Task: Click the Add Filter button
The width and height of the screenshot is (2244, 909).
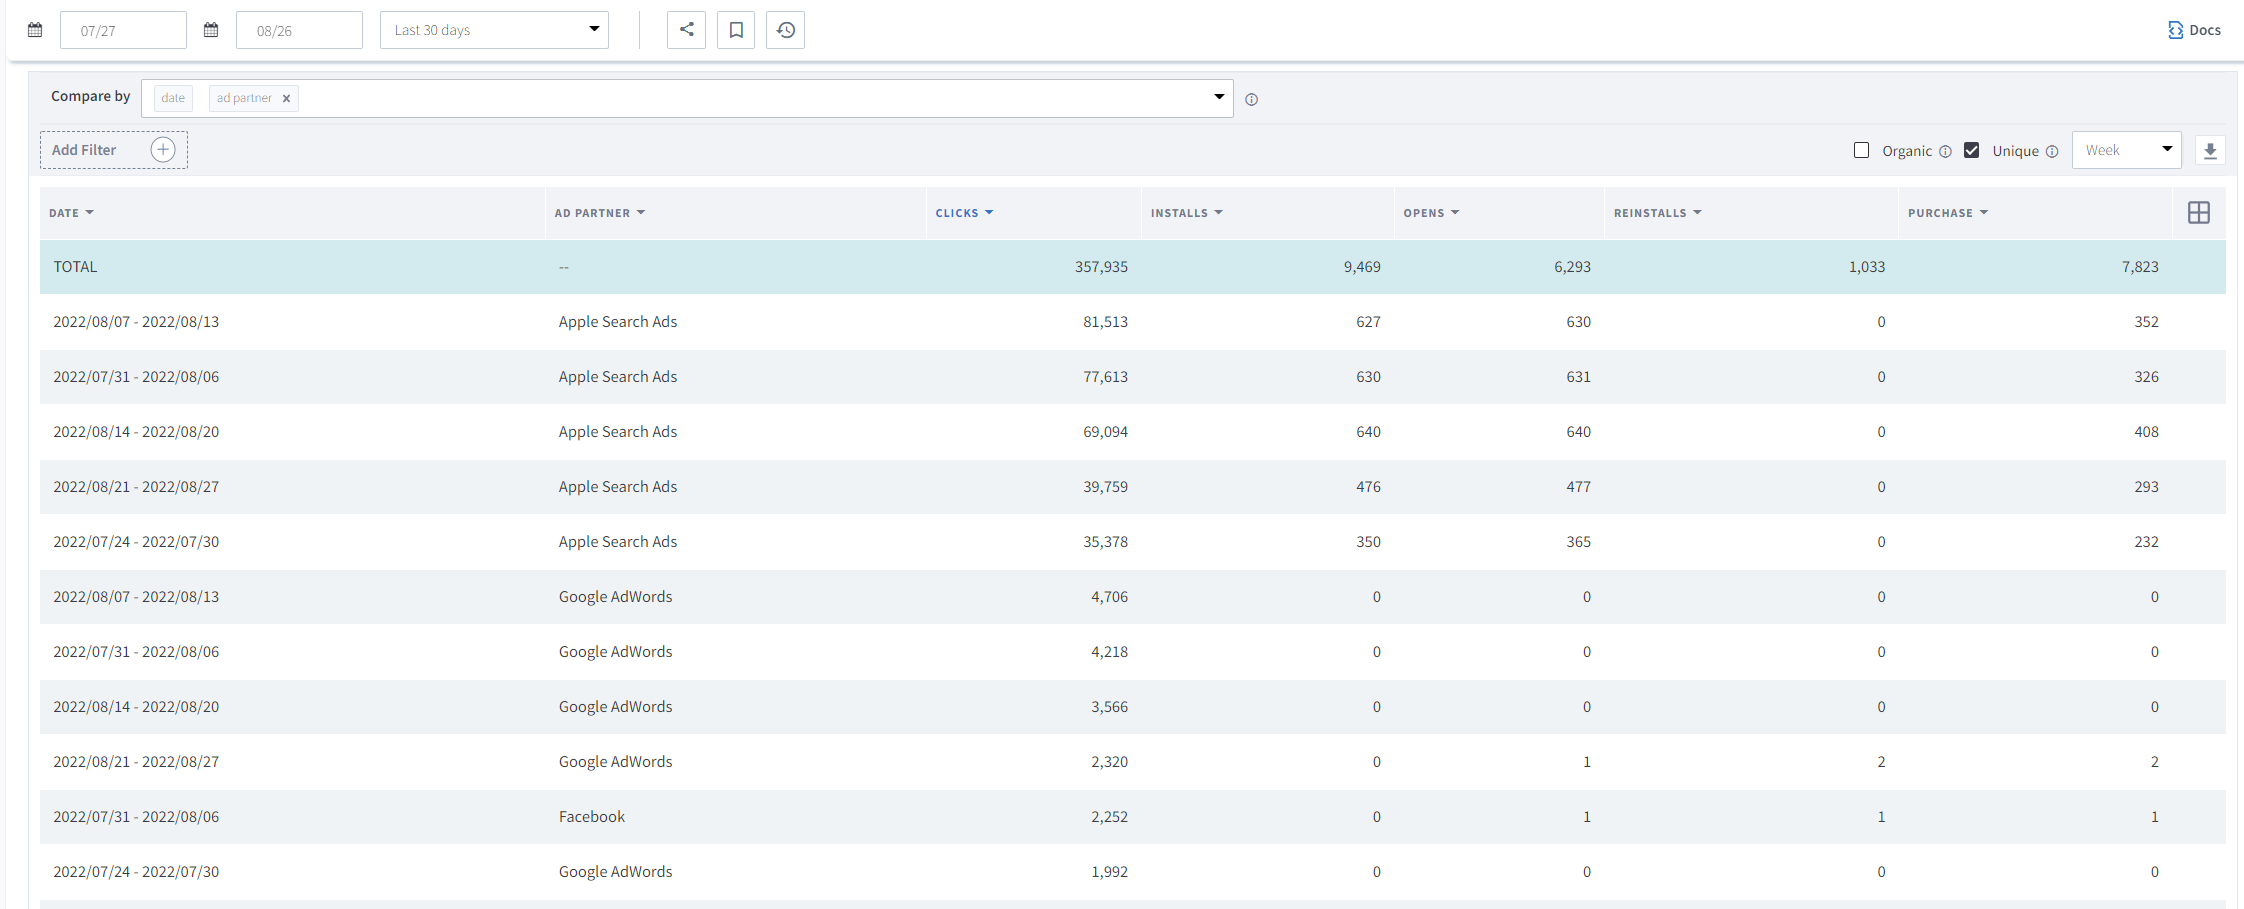Action: click(114, 150)
